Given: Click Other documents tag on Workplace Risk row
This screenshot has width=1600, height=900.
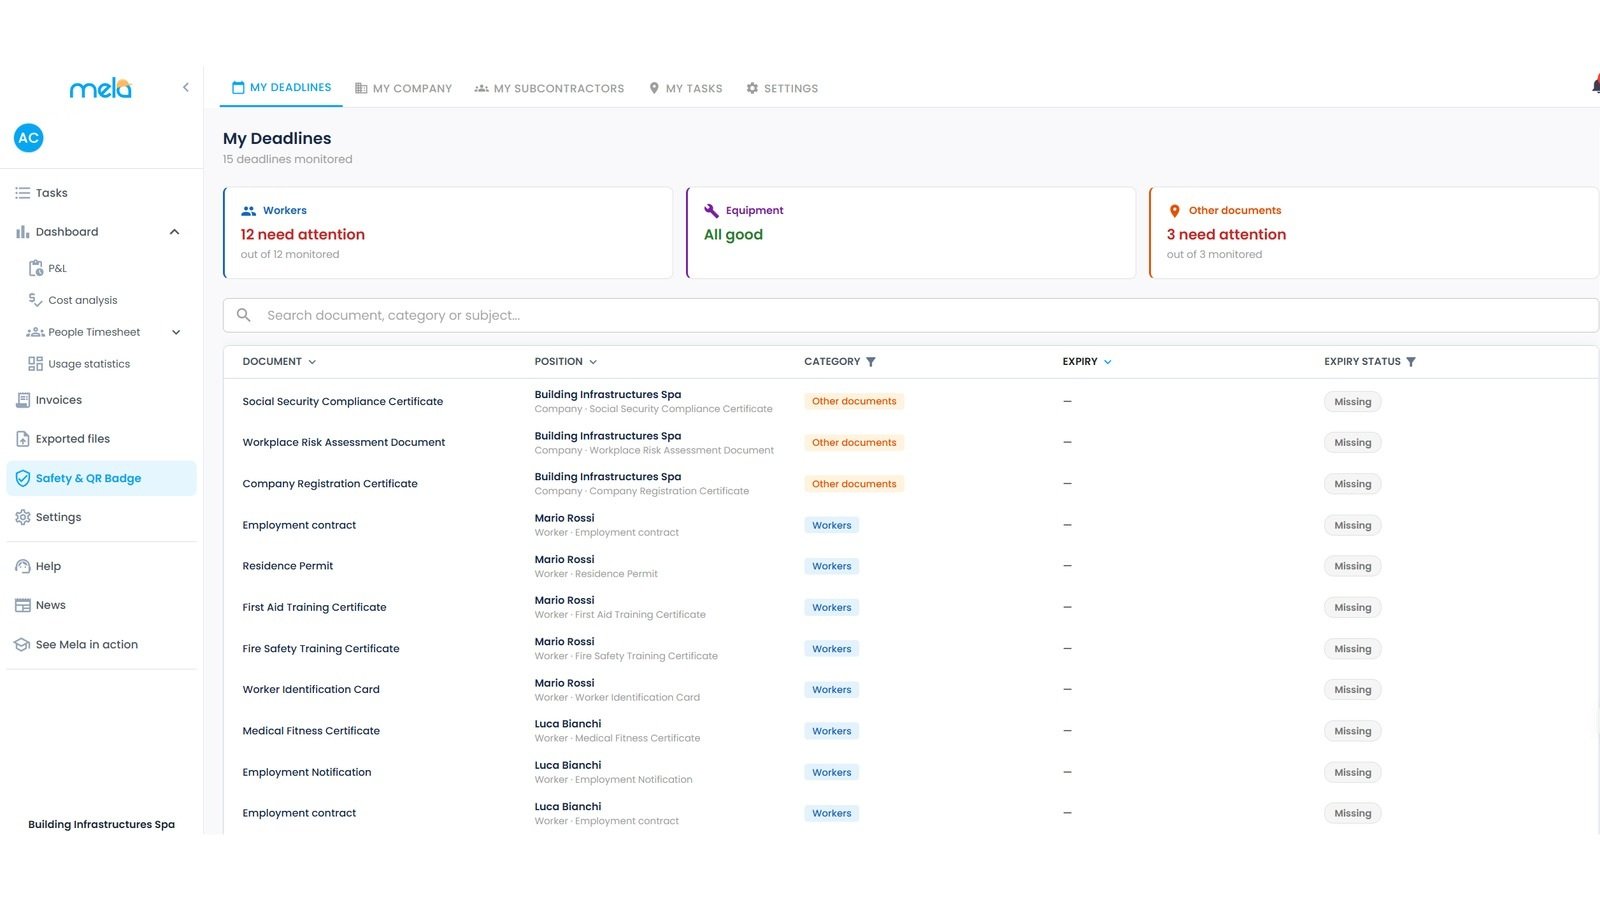Looking at the screenshot, I should (854, 442).
